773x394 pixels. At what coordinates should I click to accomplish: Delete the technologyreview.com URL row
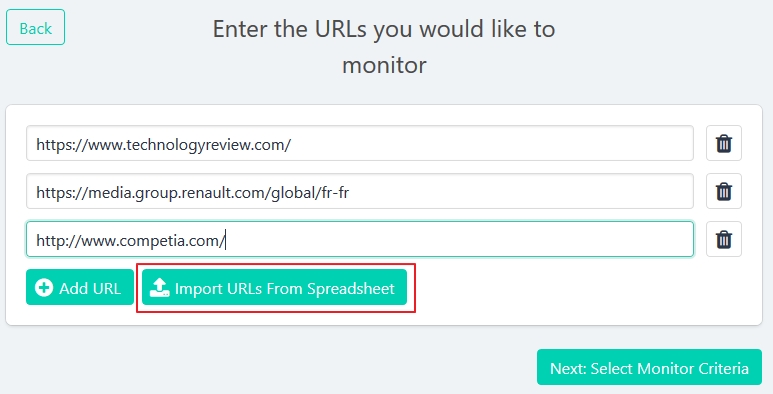pos(723,143)
